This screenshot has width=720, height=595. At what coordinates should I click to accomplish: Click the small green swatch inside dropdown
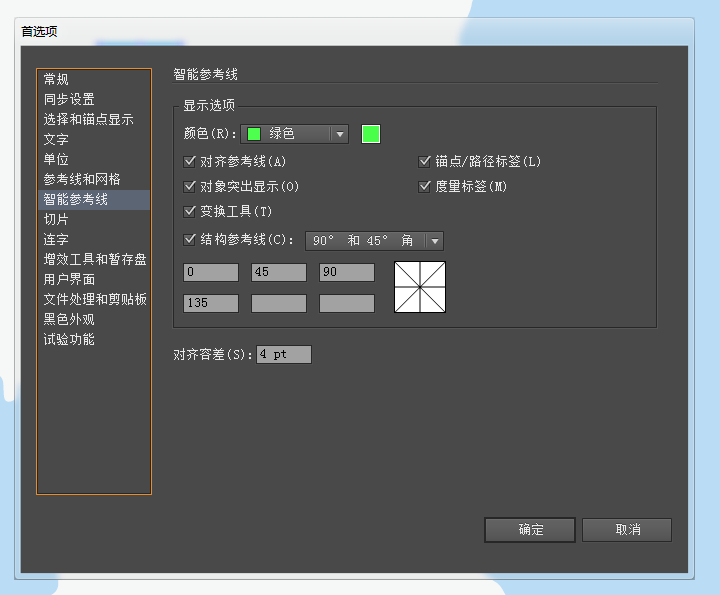[x=254, y=134]
